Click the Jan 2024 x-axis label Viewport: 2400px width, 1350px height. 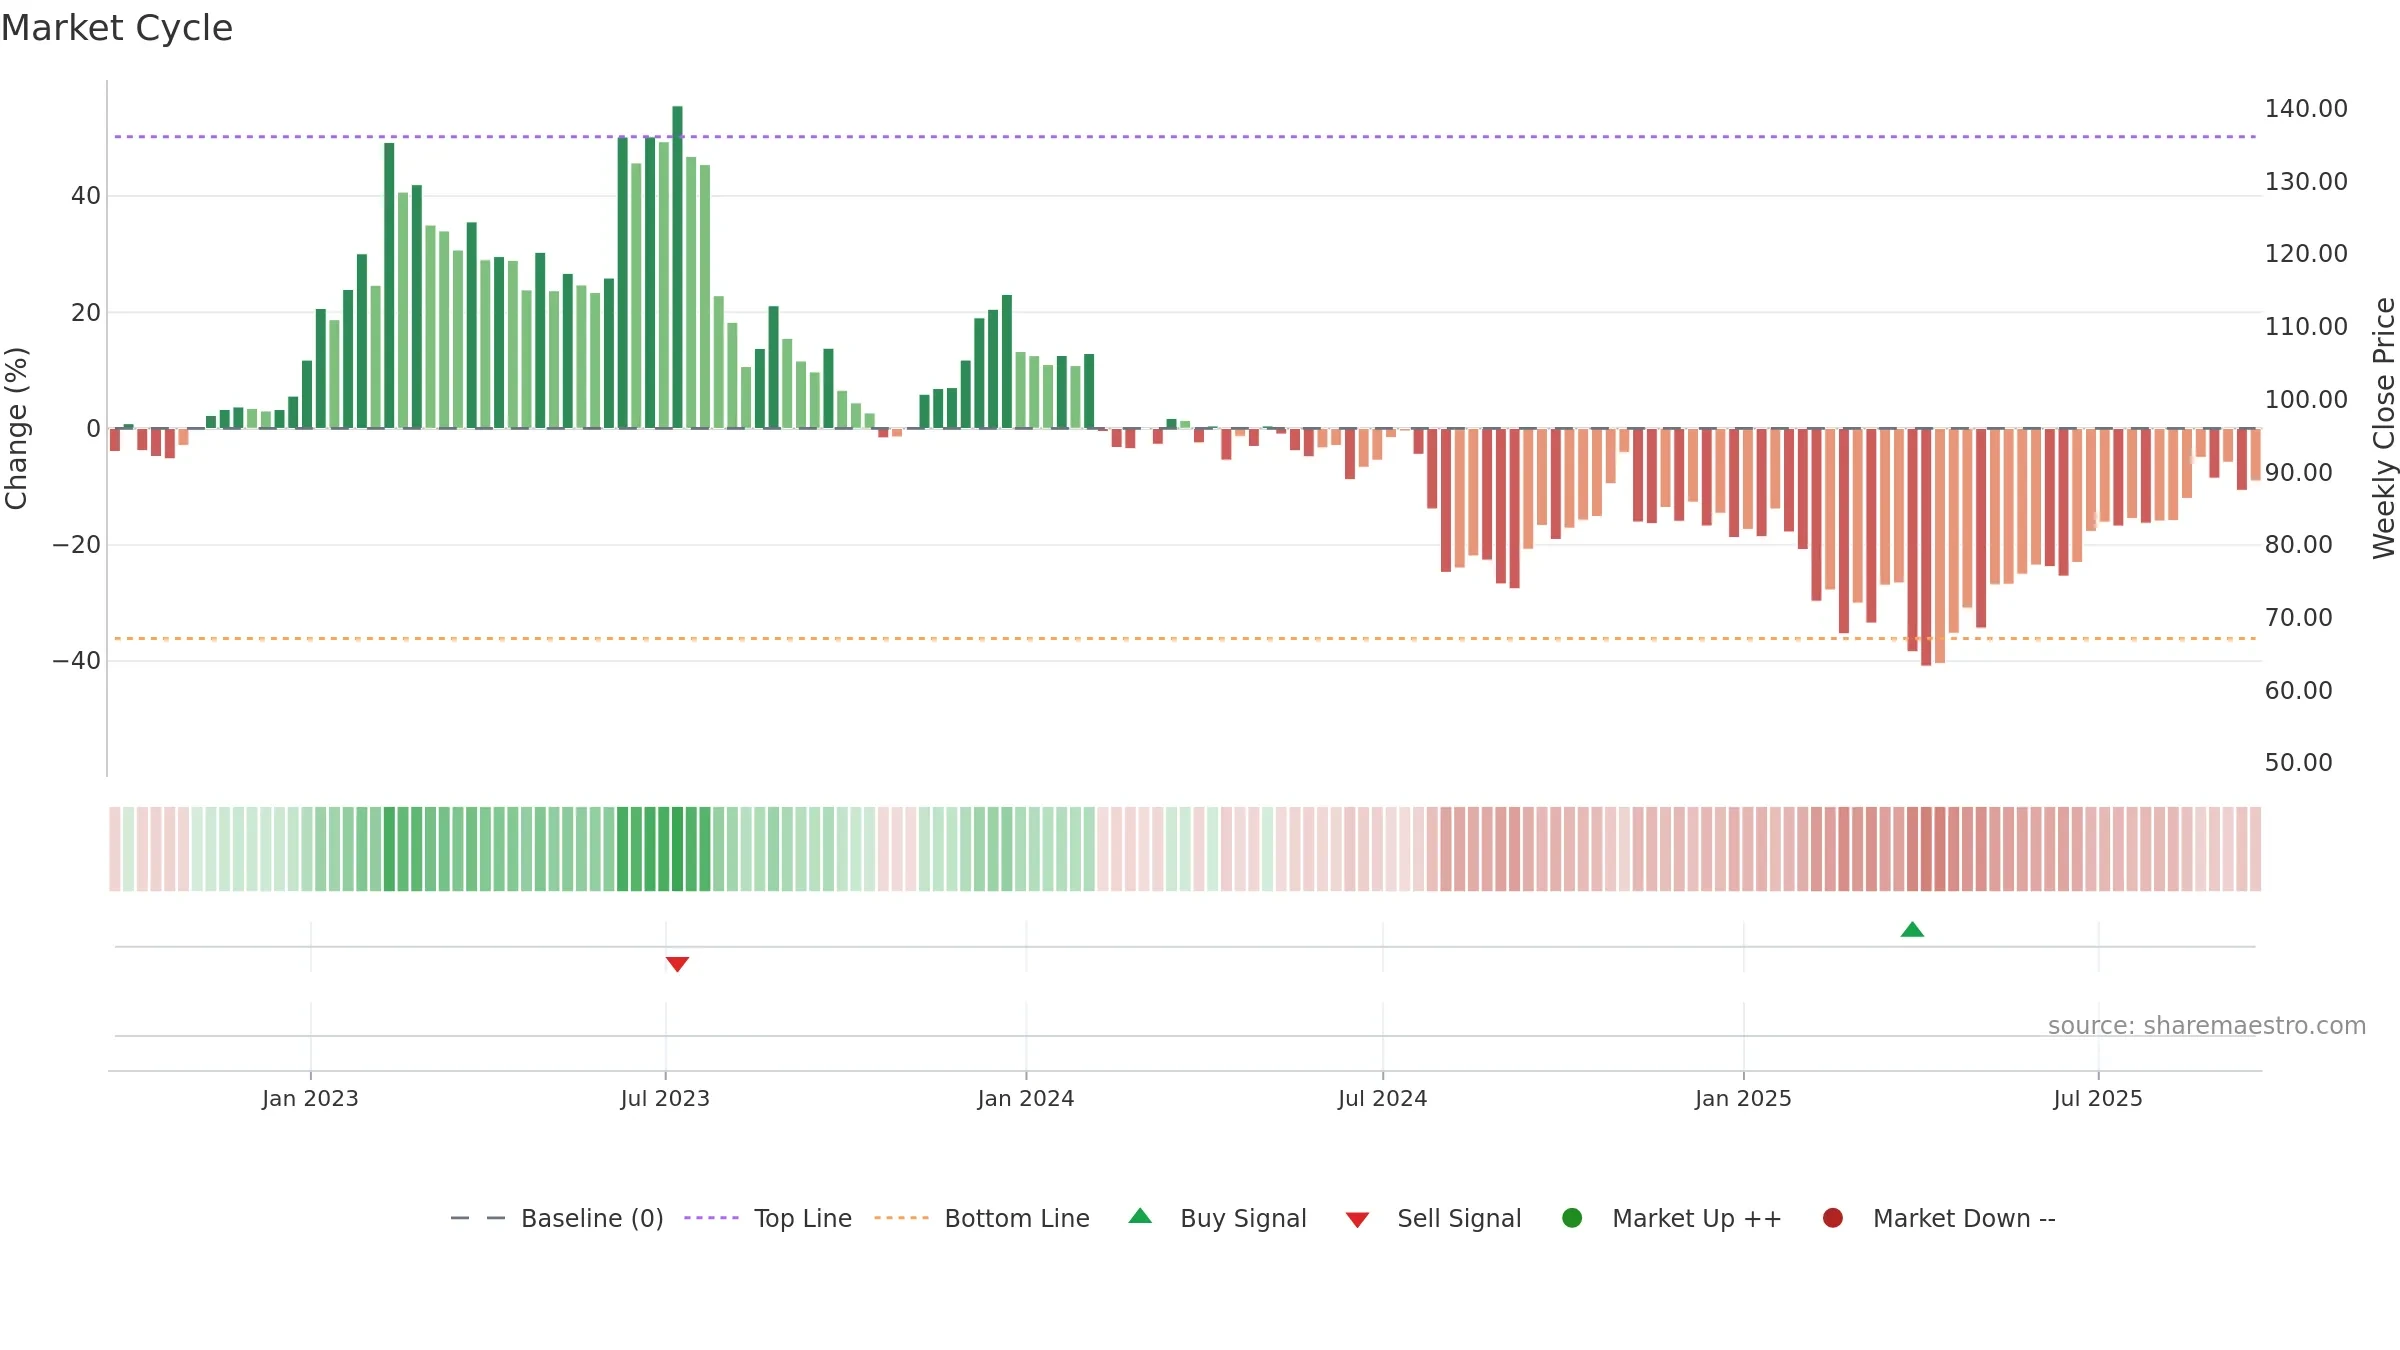[x=1026, y=1098]
